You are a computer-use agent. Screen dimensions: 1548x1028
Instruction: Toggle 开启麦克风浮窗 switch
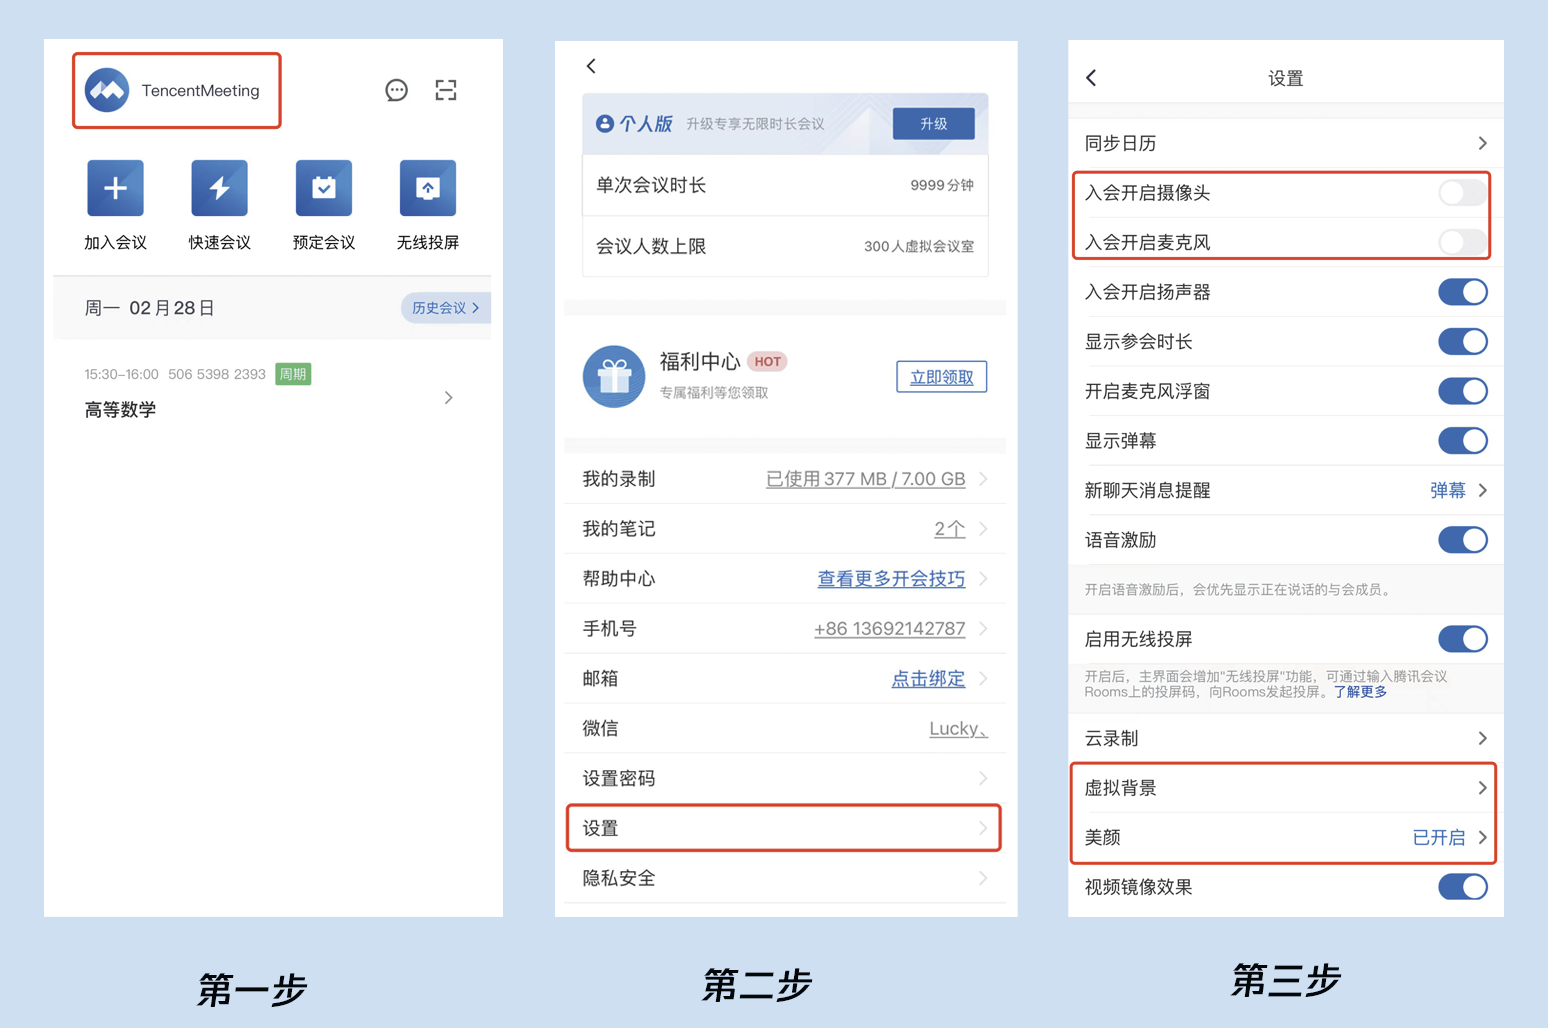1463,391
